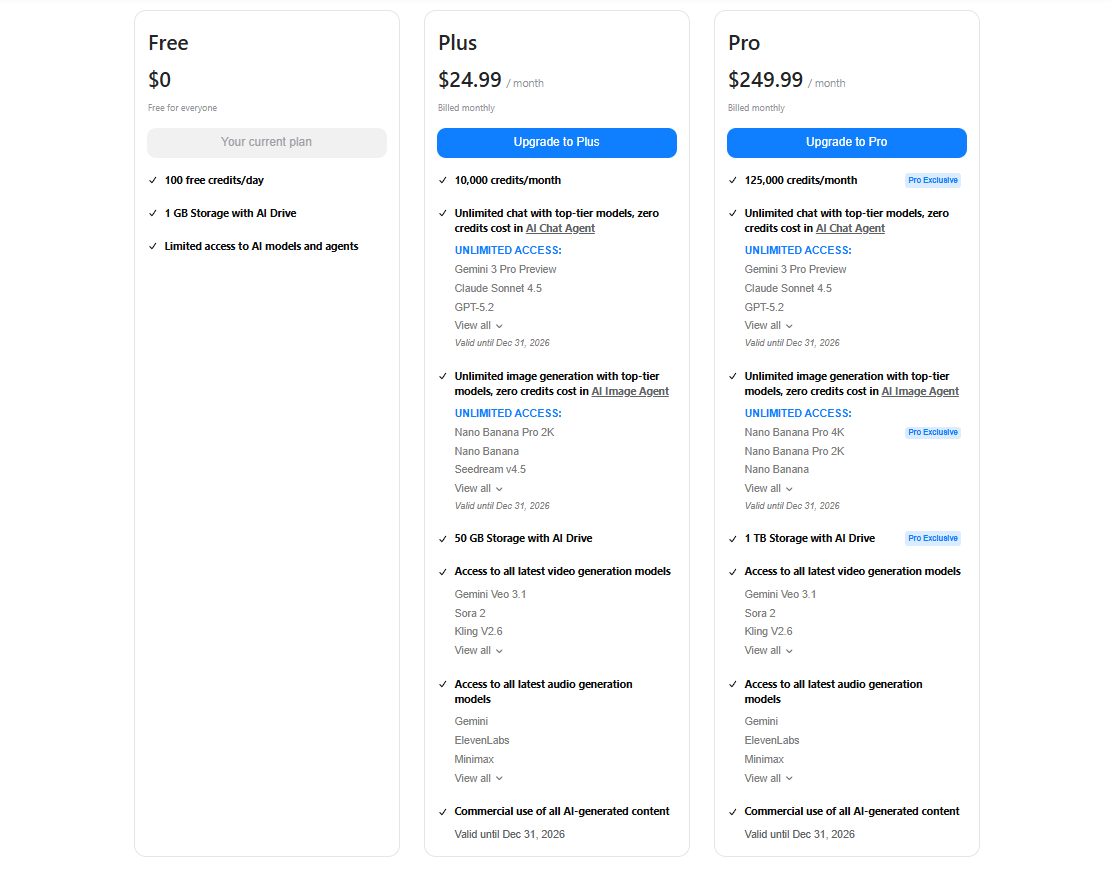Click checkmark icon beside 100 free credits/day

153,180
